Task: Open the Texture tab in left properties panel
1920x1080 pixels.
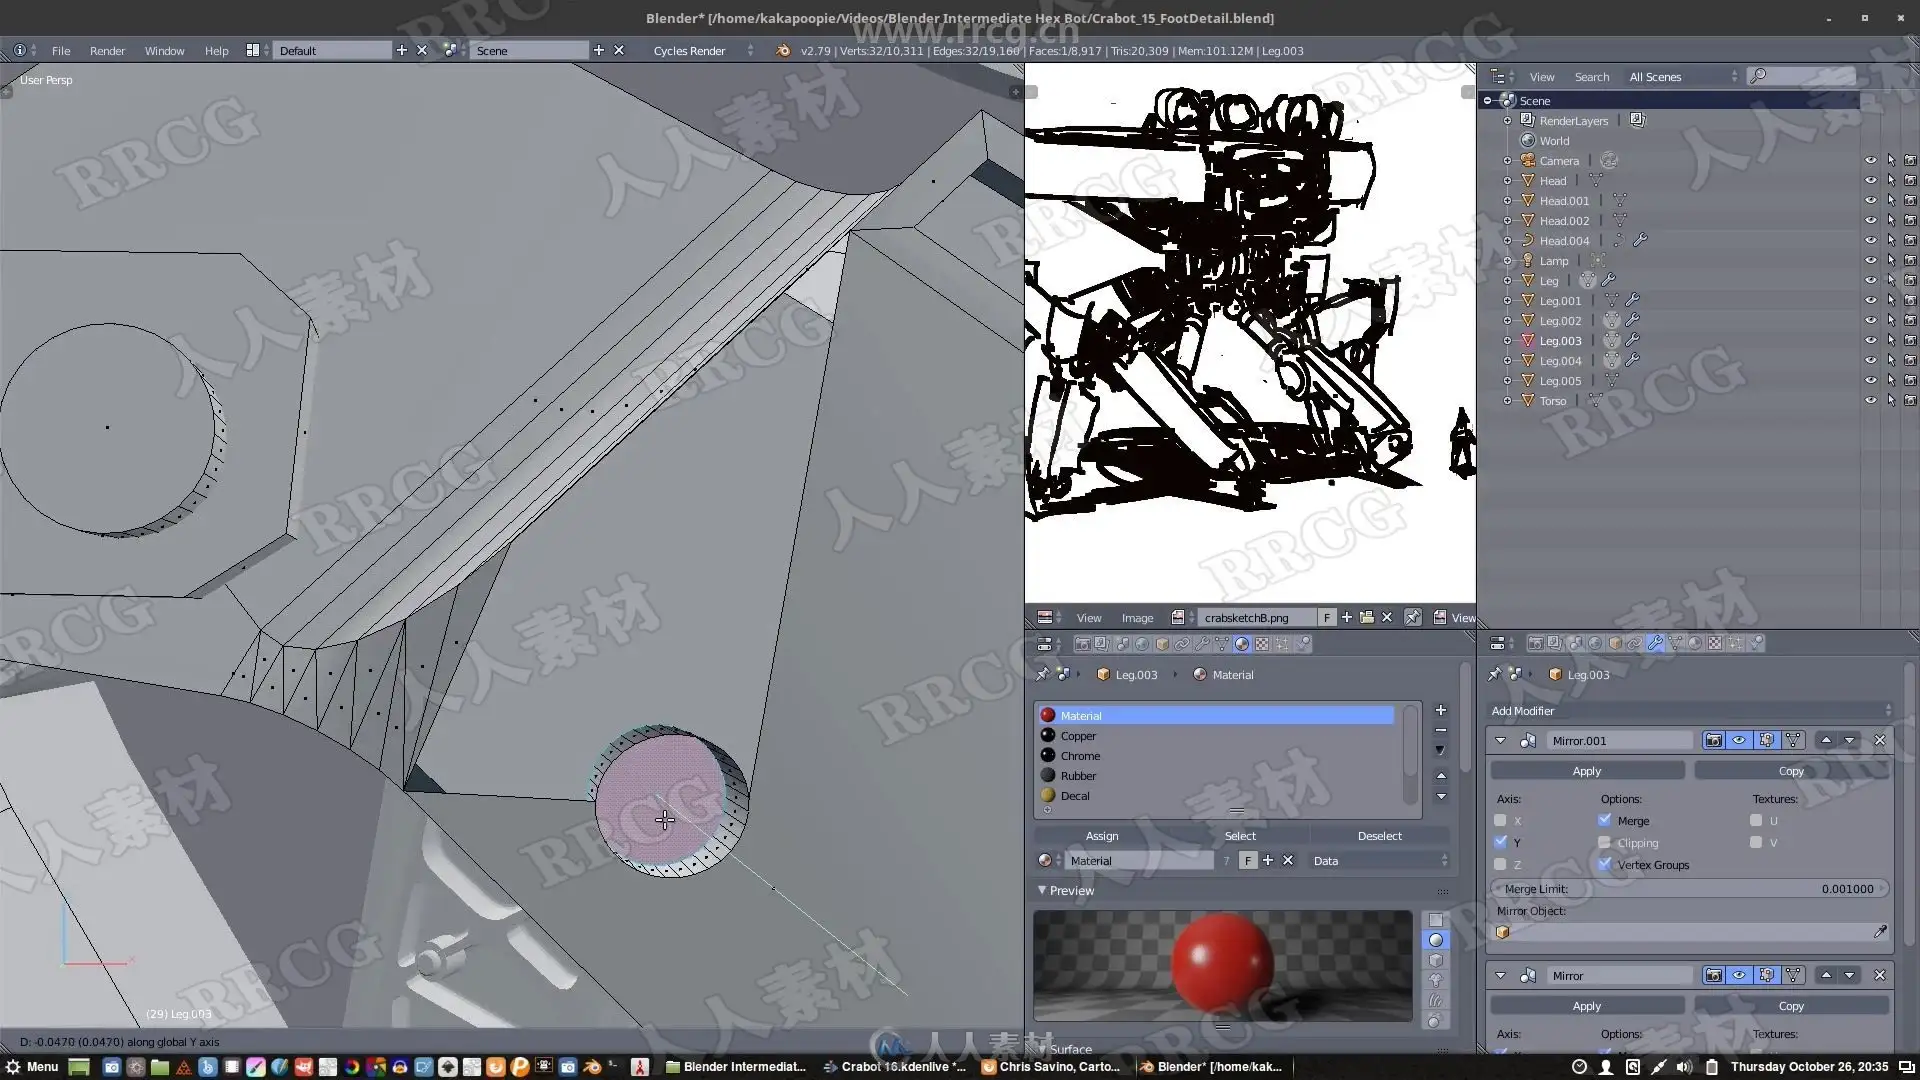Action: point(1262,644)
